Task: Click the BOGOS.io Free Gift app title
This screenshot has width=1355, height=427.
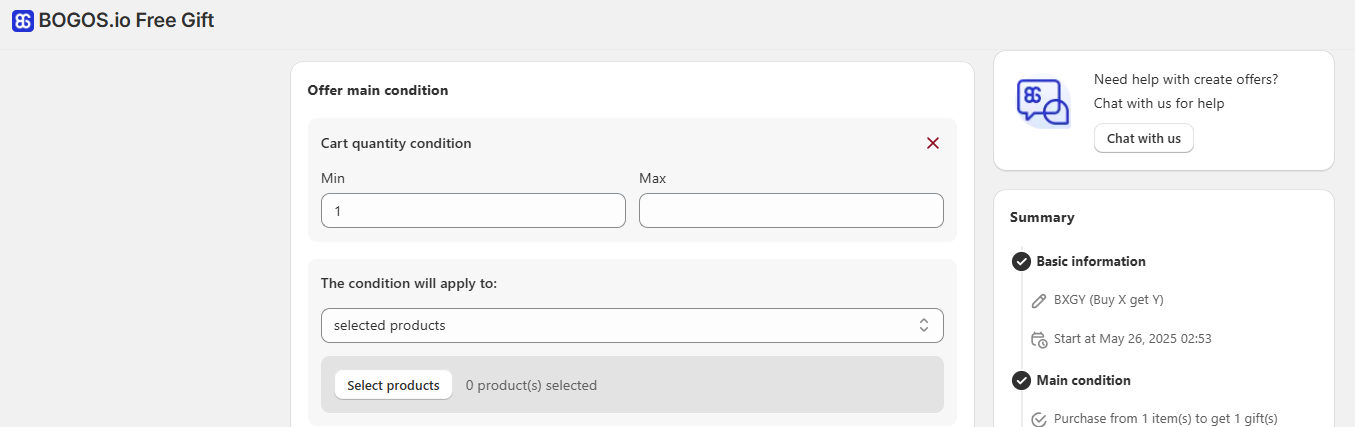Action: 126,20
